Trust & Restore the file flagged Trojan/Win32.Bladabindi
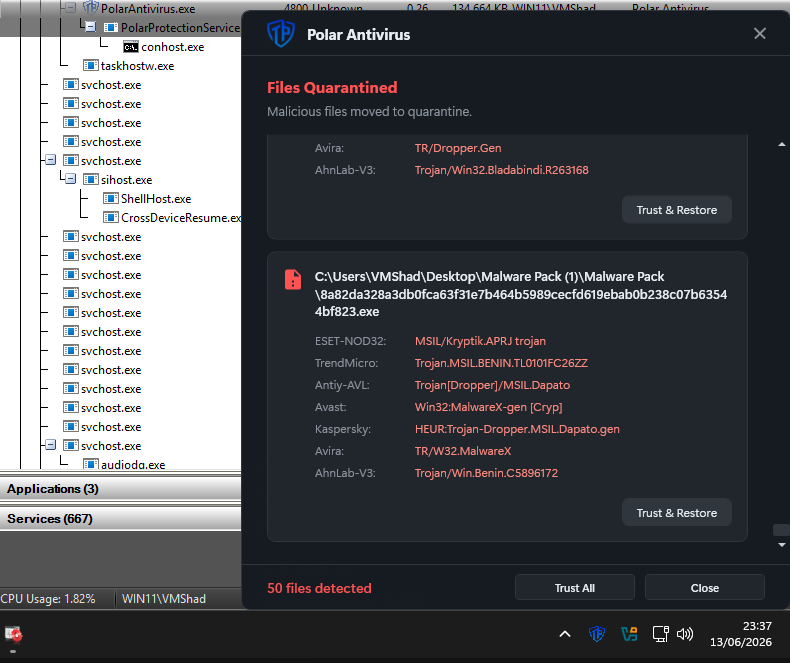The image size is (790, 663). [x=677, y=210]
